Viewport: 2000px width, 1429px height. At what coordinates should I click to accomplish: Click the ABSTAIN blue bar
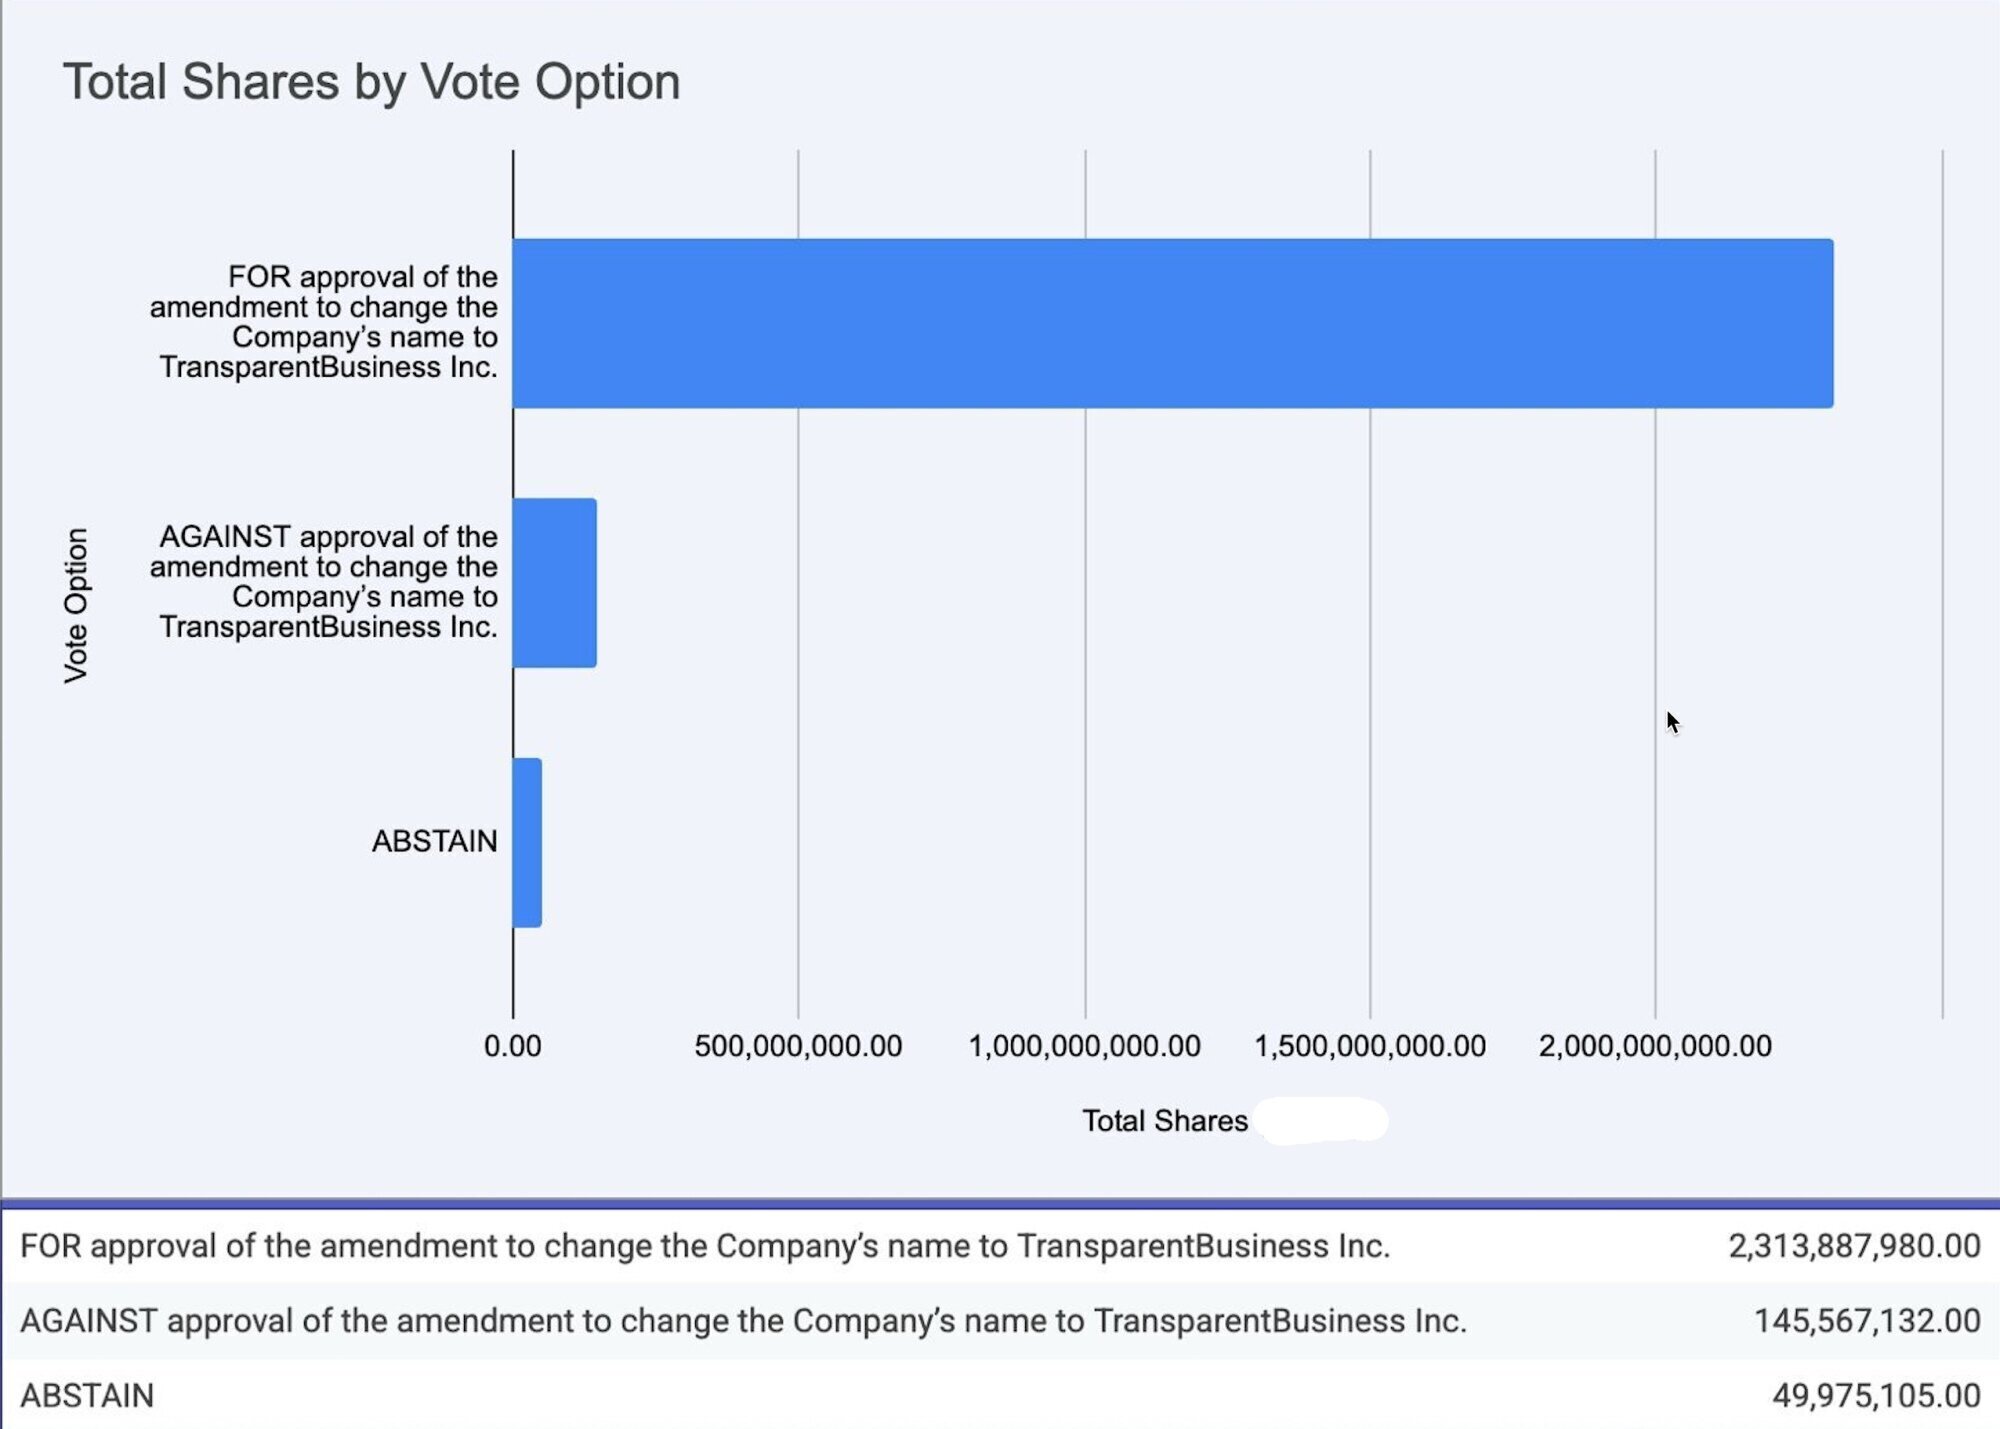coord(527,843)
